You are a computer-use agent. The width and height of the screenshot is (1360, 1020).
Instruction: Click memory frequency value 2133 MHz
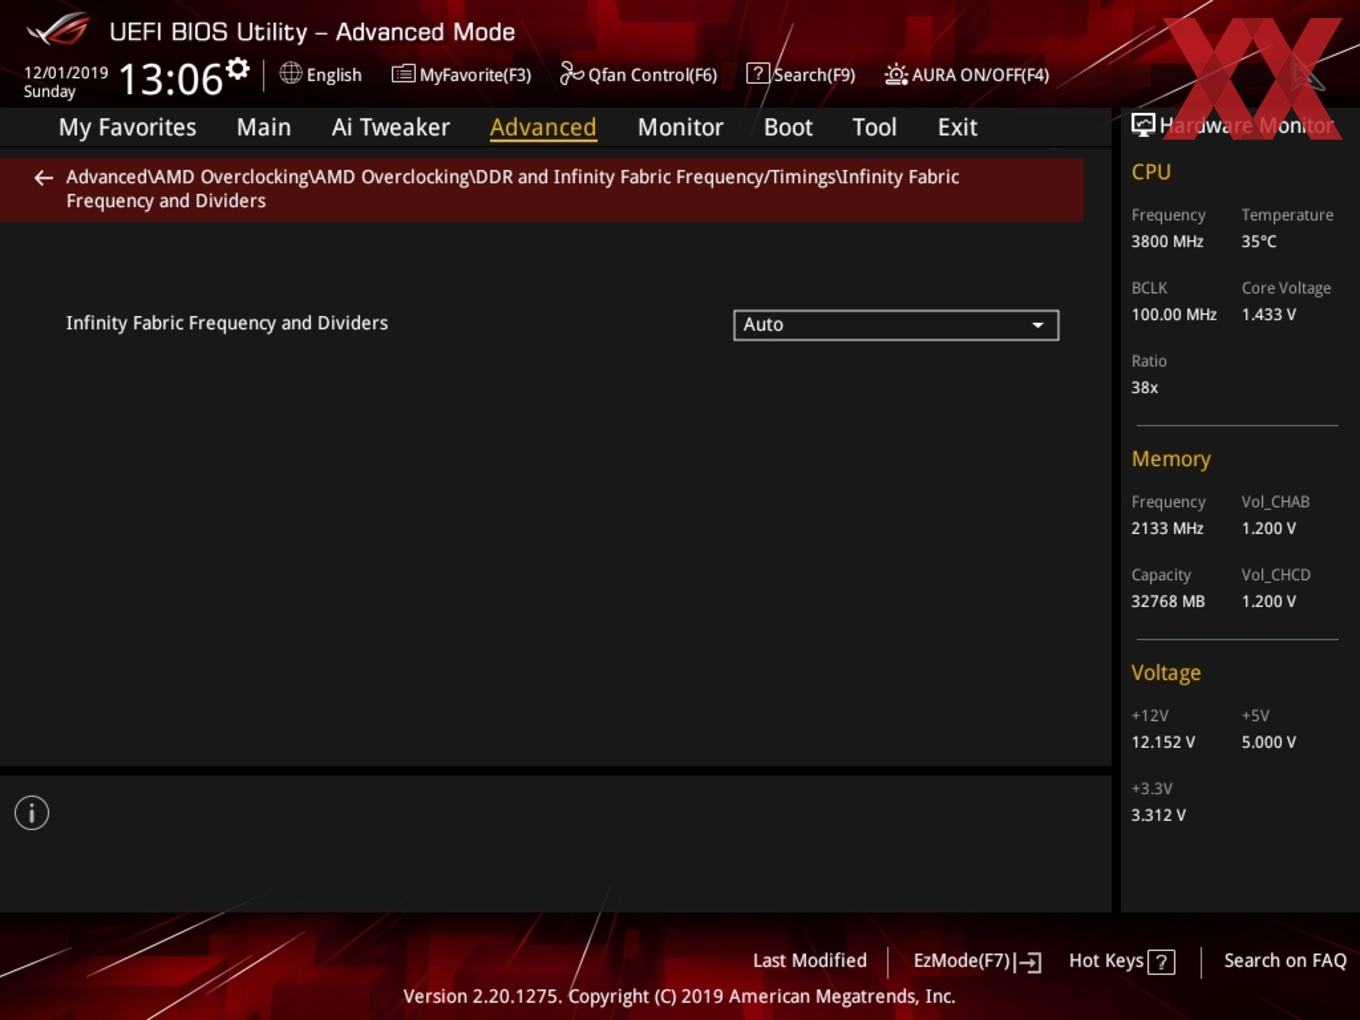(1167, 528)
